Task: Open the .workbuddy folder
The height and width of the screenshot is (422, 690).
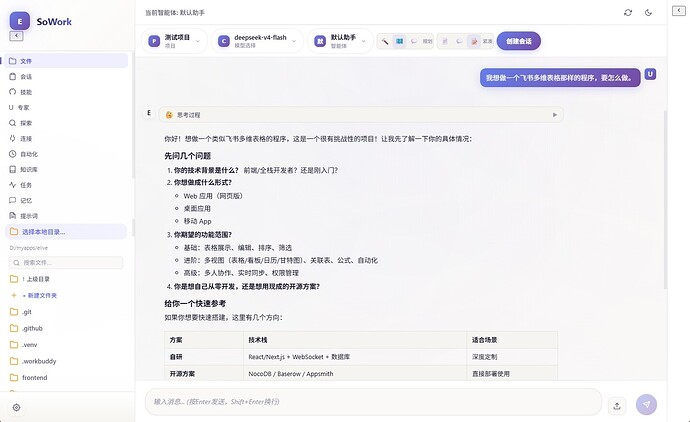Action: tap(66, 361)
